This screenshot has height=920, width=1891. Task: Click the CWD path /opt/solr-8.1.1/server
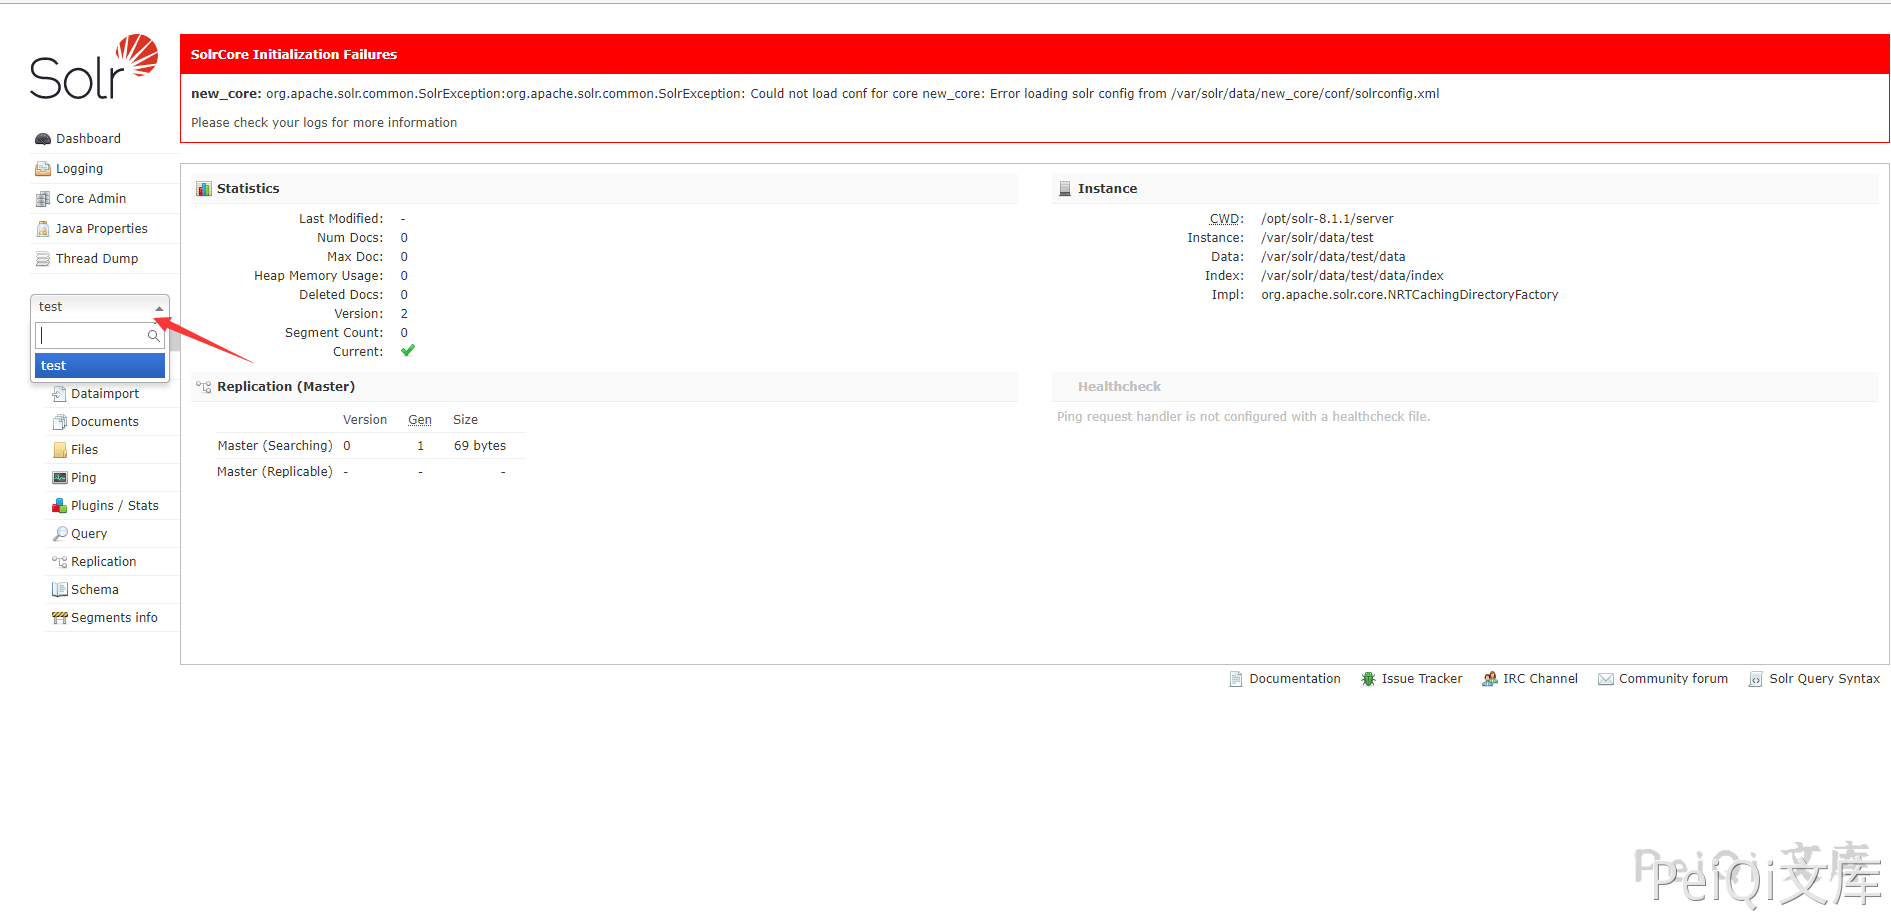coord(1327,219)
